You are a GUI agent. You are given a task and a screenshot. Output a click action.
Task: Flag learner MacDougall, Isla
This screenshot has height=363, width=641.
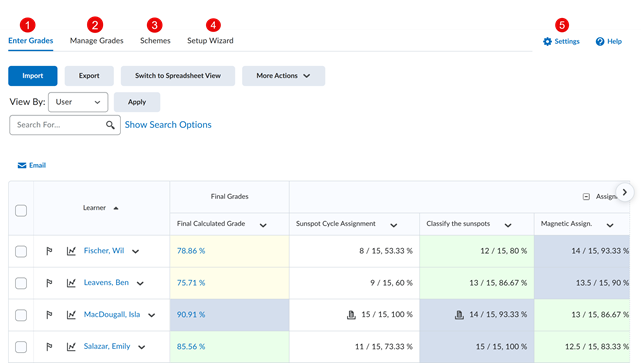49,314
